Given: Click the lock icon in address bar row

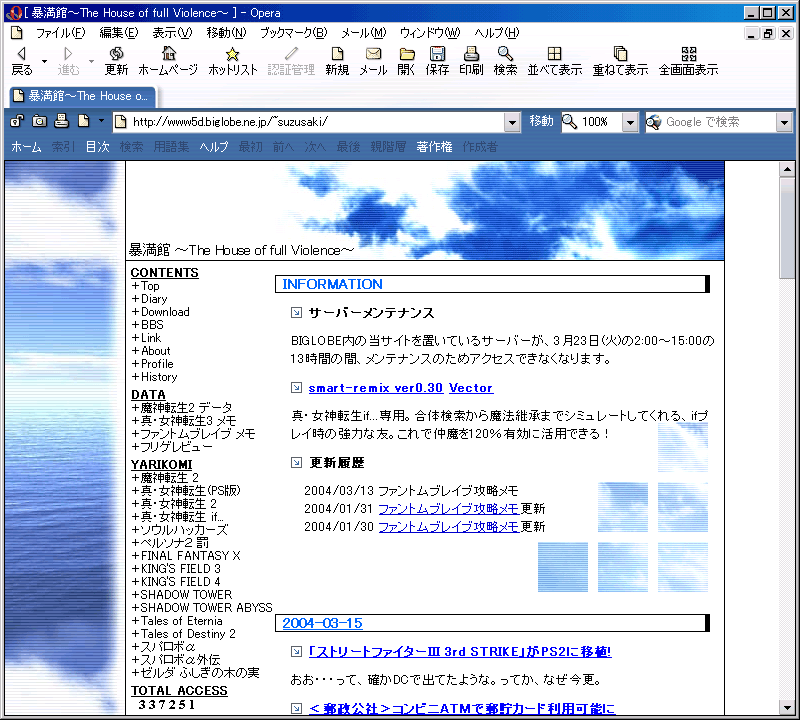Looking at the screenshot, I should coord(17,121).
